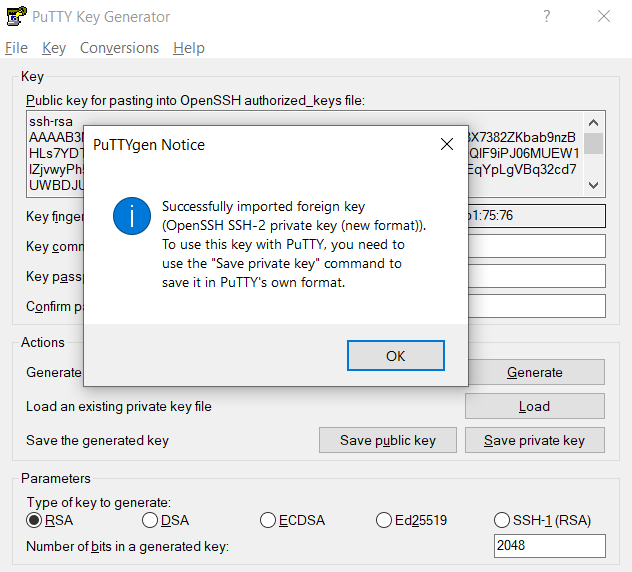This screenshot has height=572, width=632.
Task: Click the Key passphrase input field
Action: [536, 276]
